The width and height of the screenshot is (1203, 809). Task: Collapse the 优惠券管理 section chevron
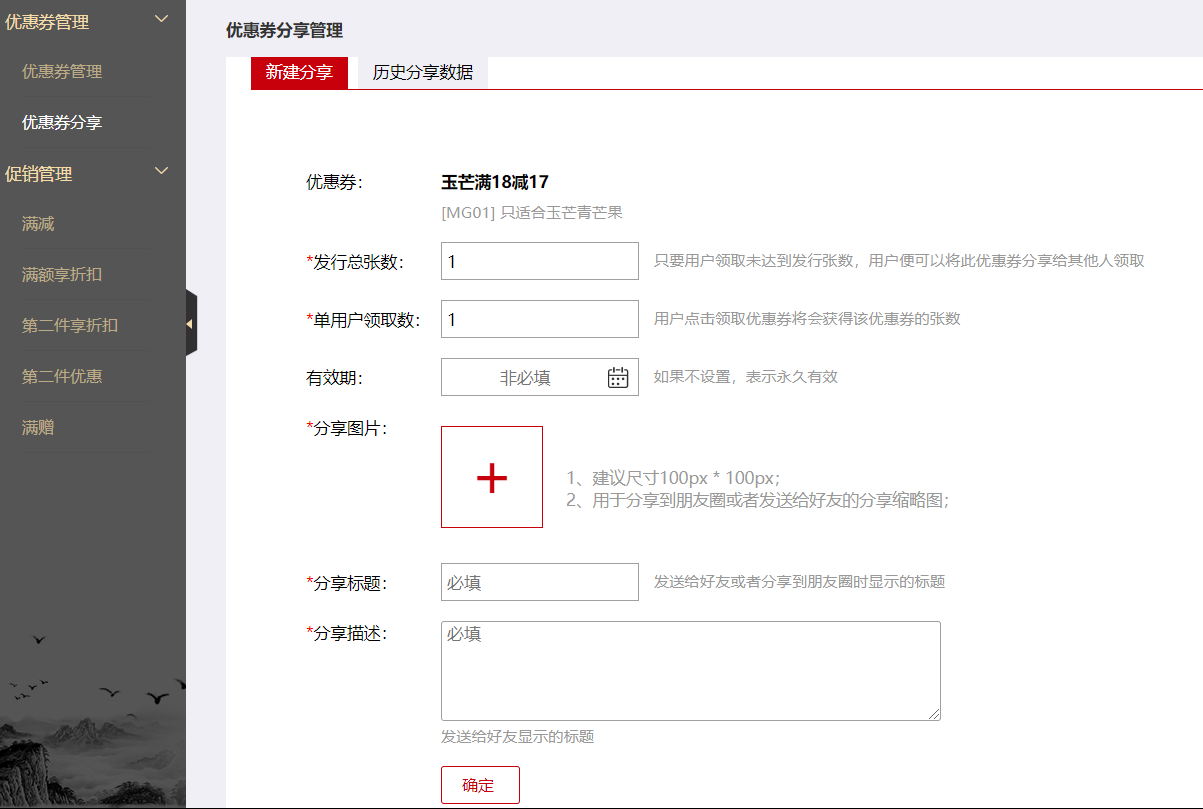pyautogui.click(x=161, y=18)
